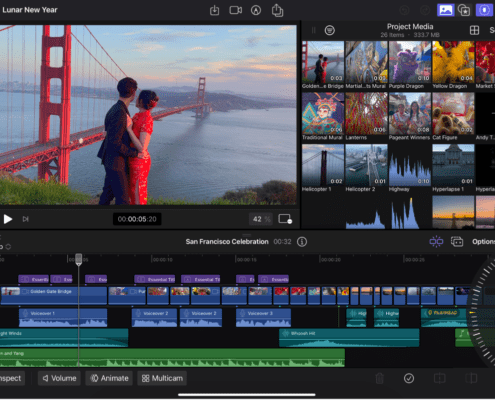495x400 pixels.
Task: Select the Voiceover 1 audio clip
Action: 63,318
